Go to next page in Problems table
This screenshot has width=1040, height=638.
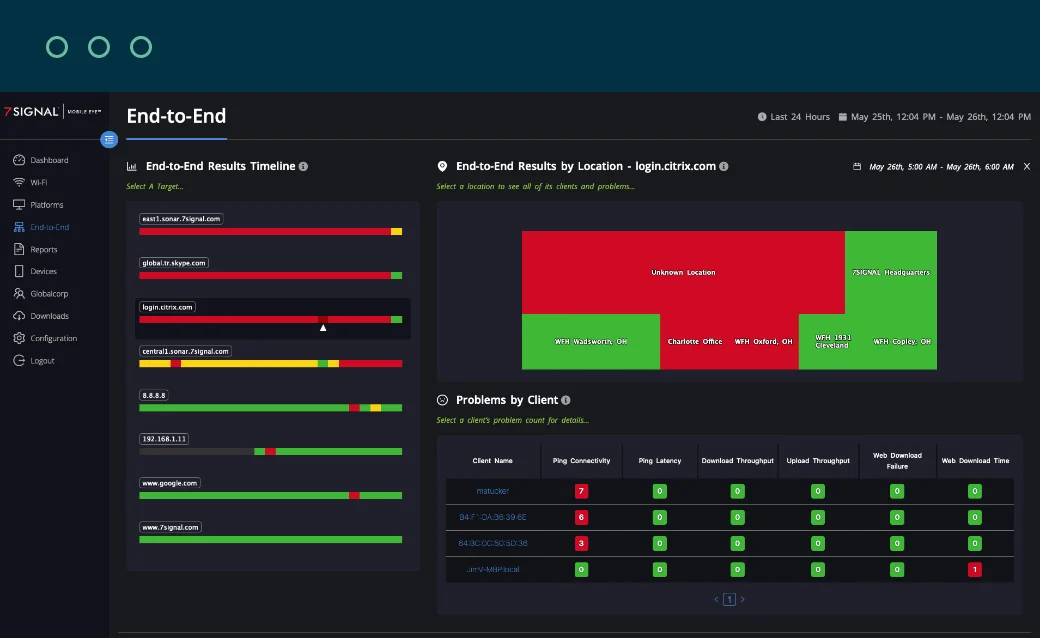[742, 599]
